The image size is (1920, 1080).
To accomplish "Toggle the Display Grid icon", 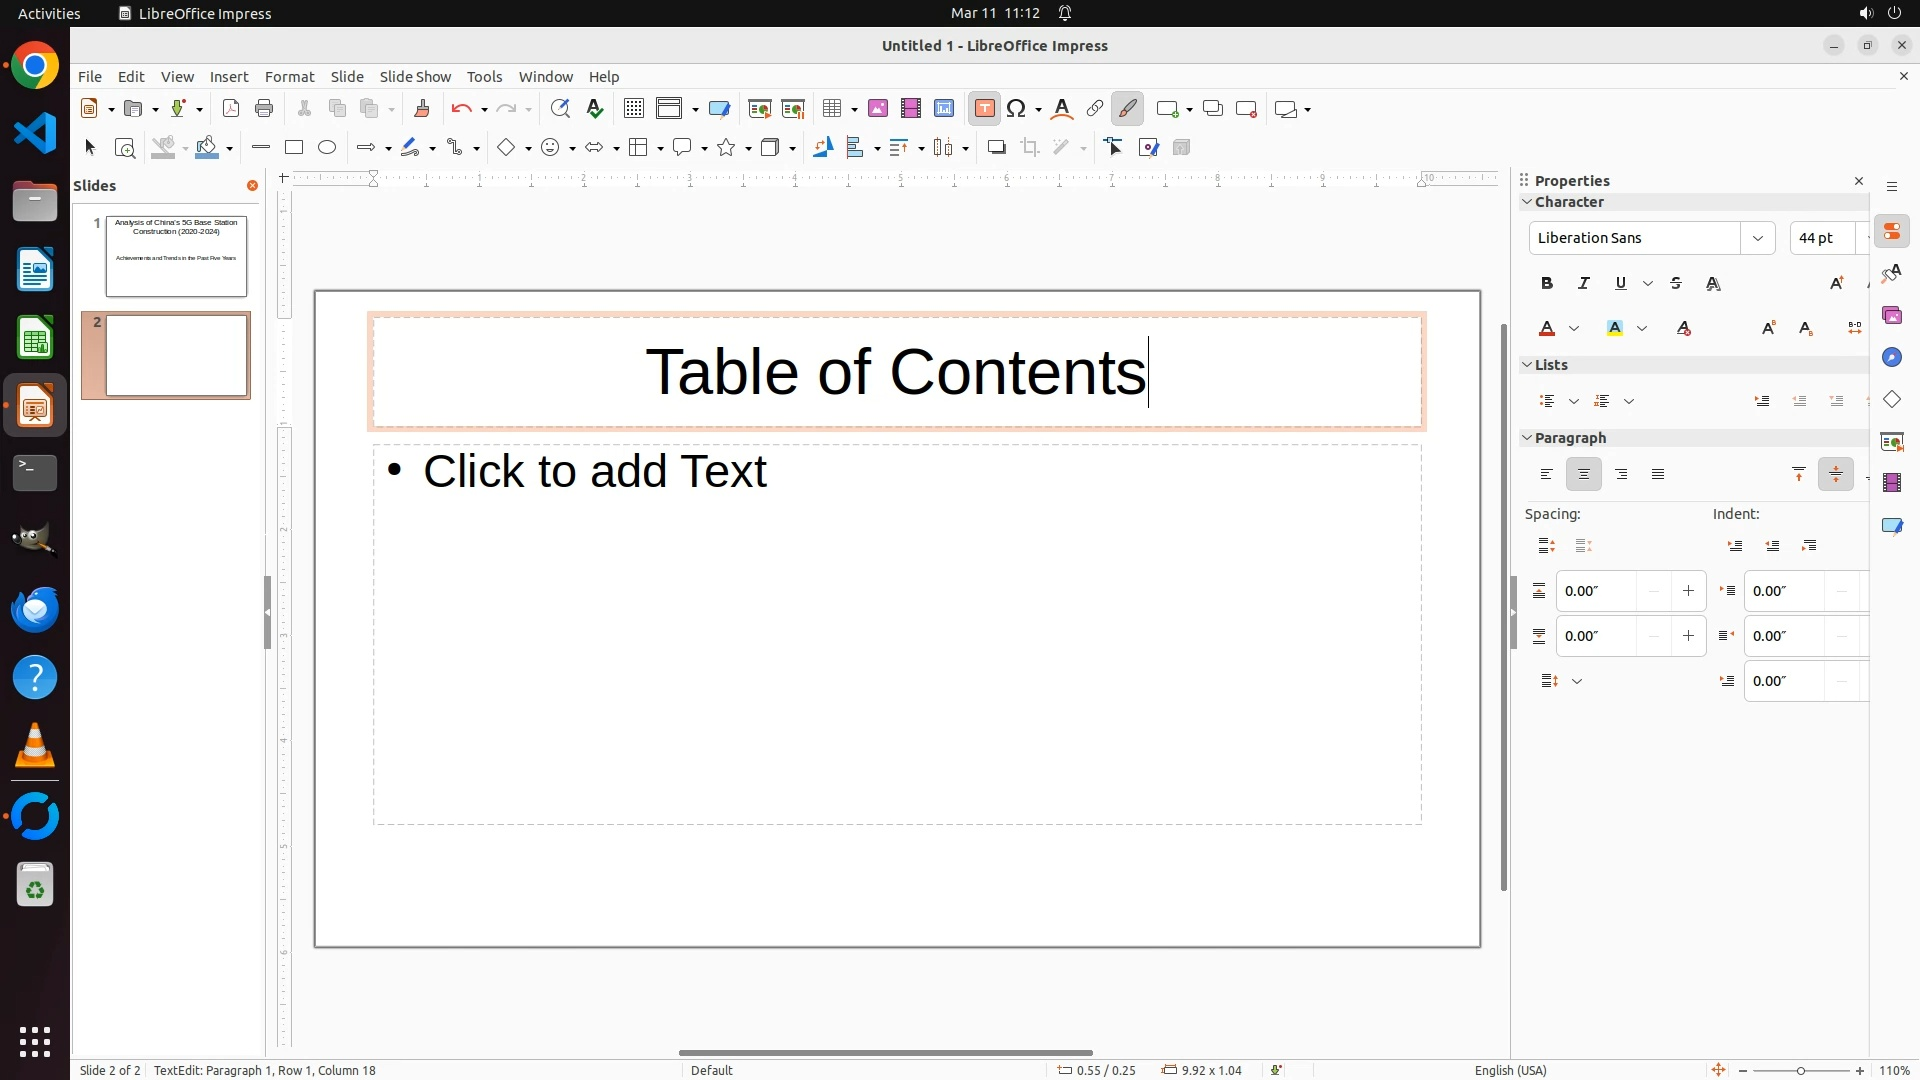I will 634,109.
